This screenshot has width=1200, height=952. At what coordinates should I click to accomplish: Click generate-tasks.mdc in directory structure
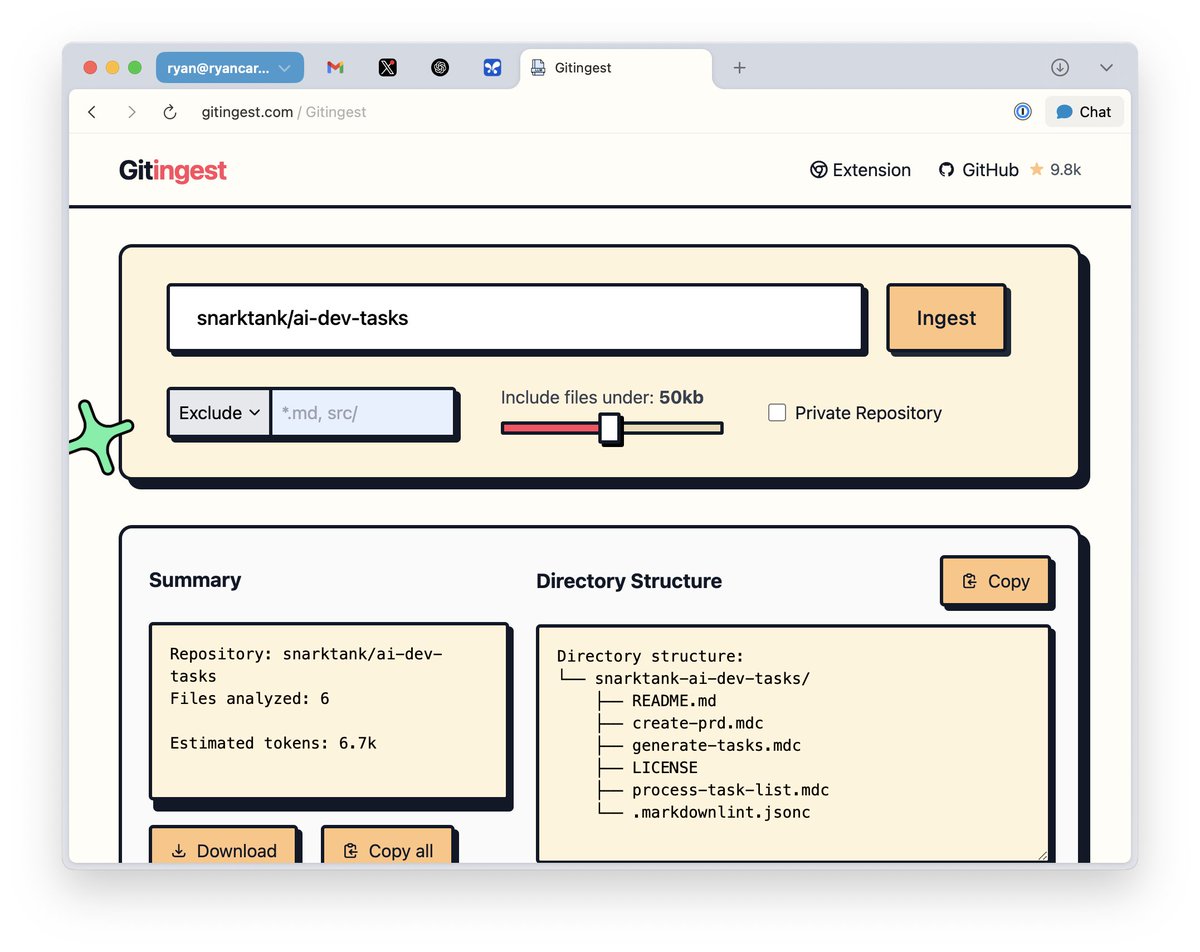click(x=716, y=746)
